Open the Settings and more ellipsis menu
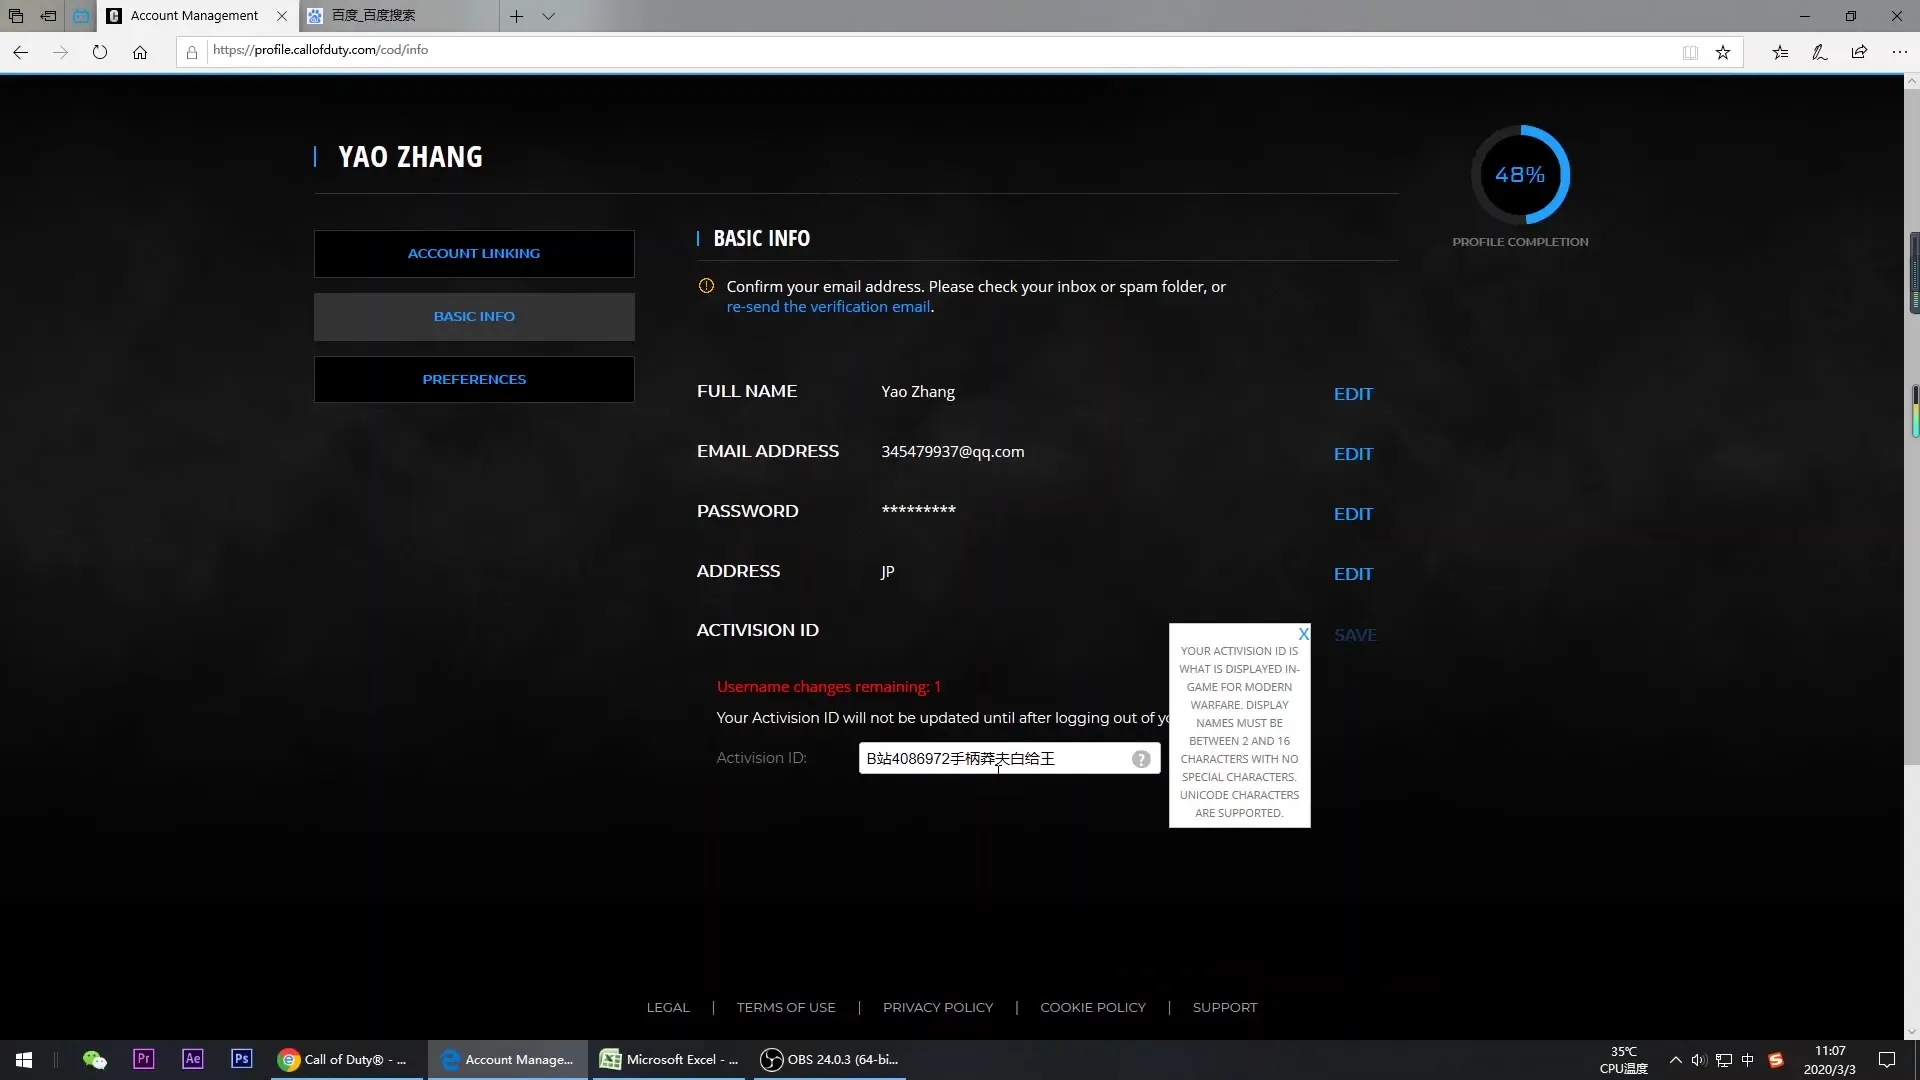The height and width of the screenshot is (1080, 1920). (1899, 52)
